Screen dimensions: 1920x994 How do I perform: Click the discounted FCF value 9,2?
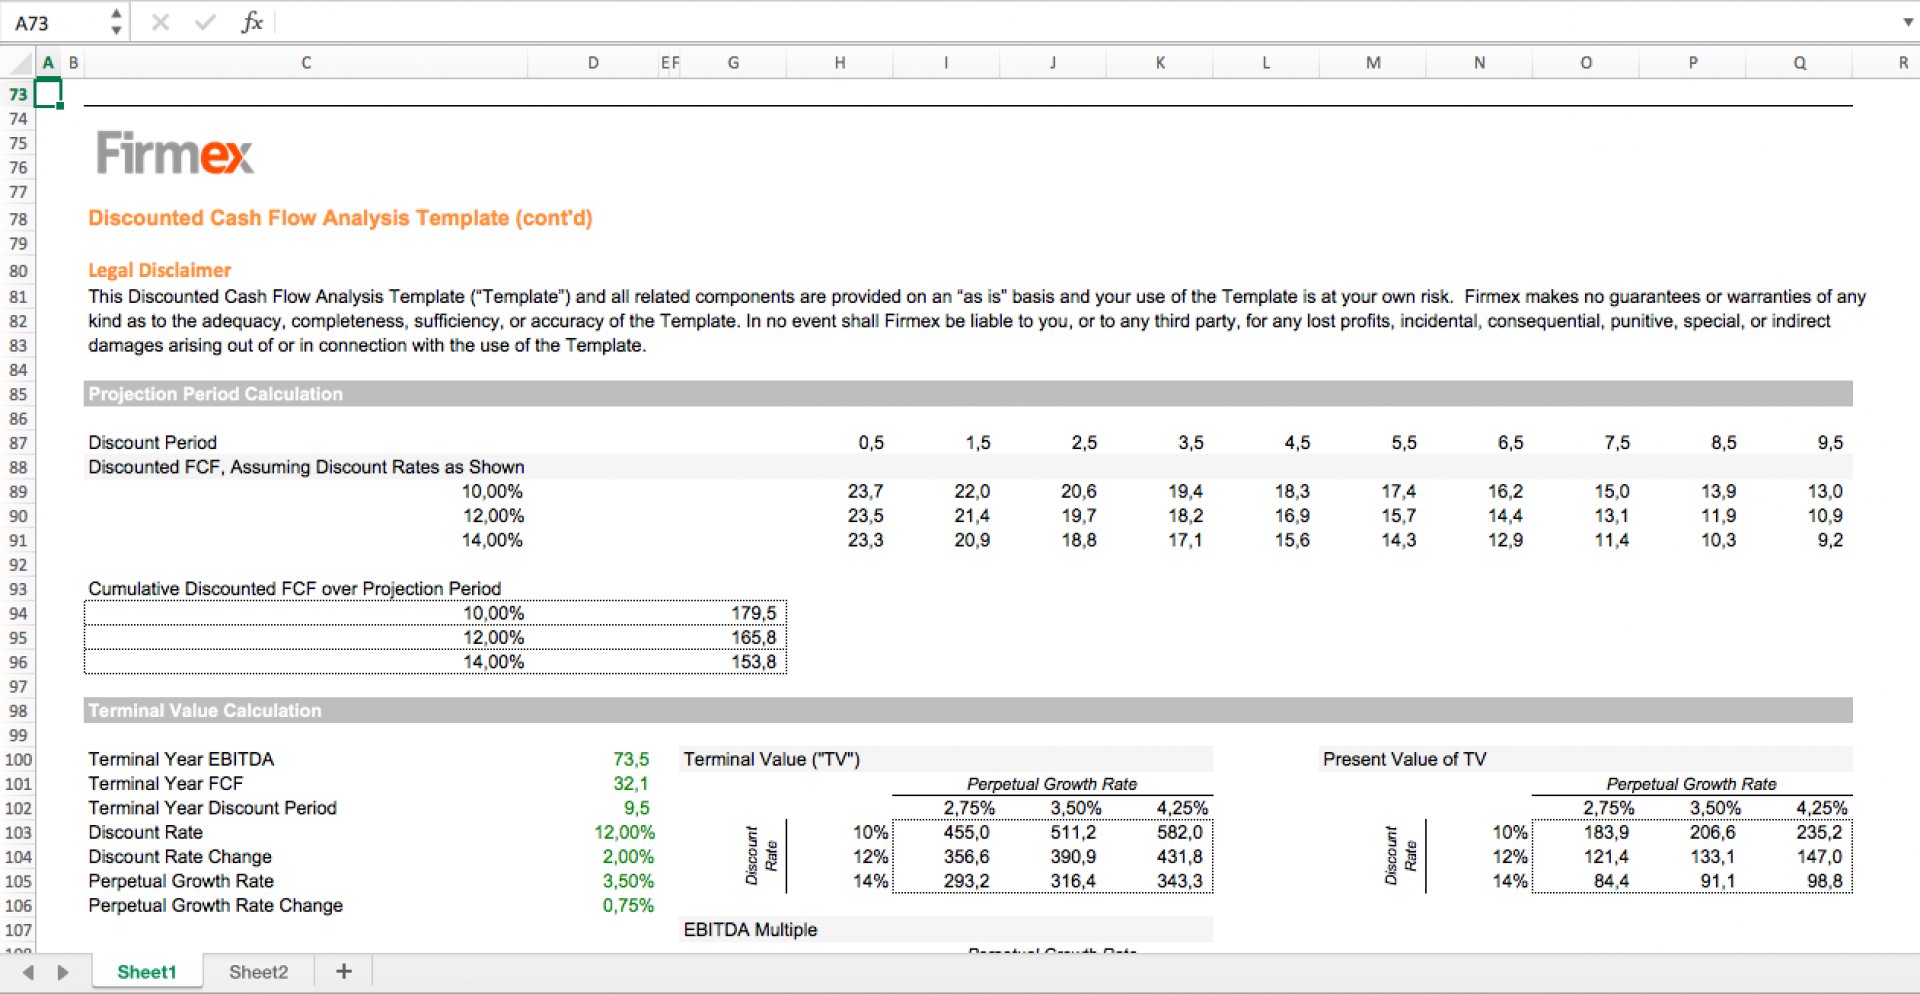(x=1830, y=540)
